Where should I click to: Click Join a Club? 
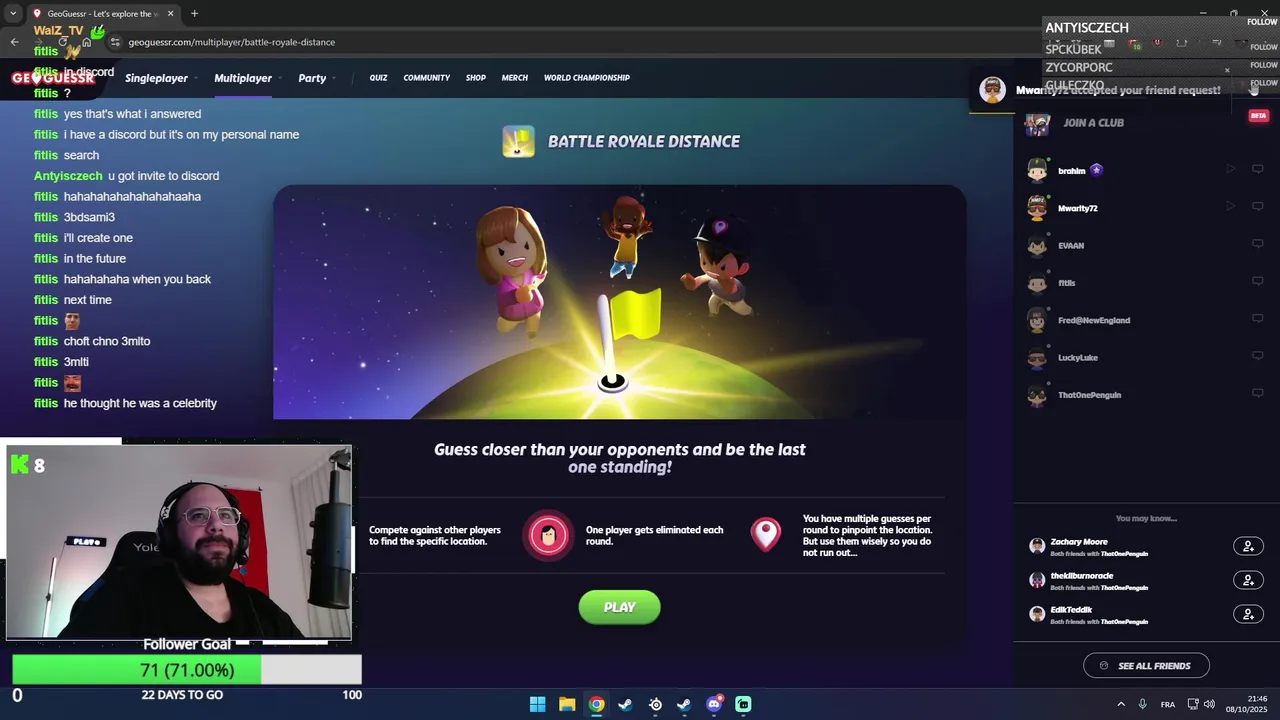pyautogui.click(x=1093, y=123)
